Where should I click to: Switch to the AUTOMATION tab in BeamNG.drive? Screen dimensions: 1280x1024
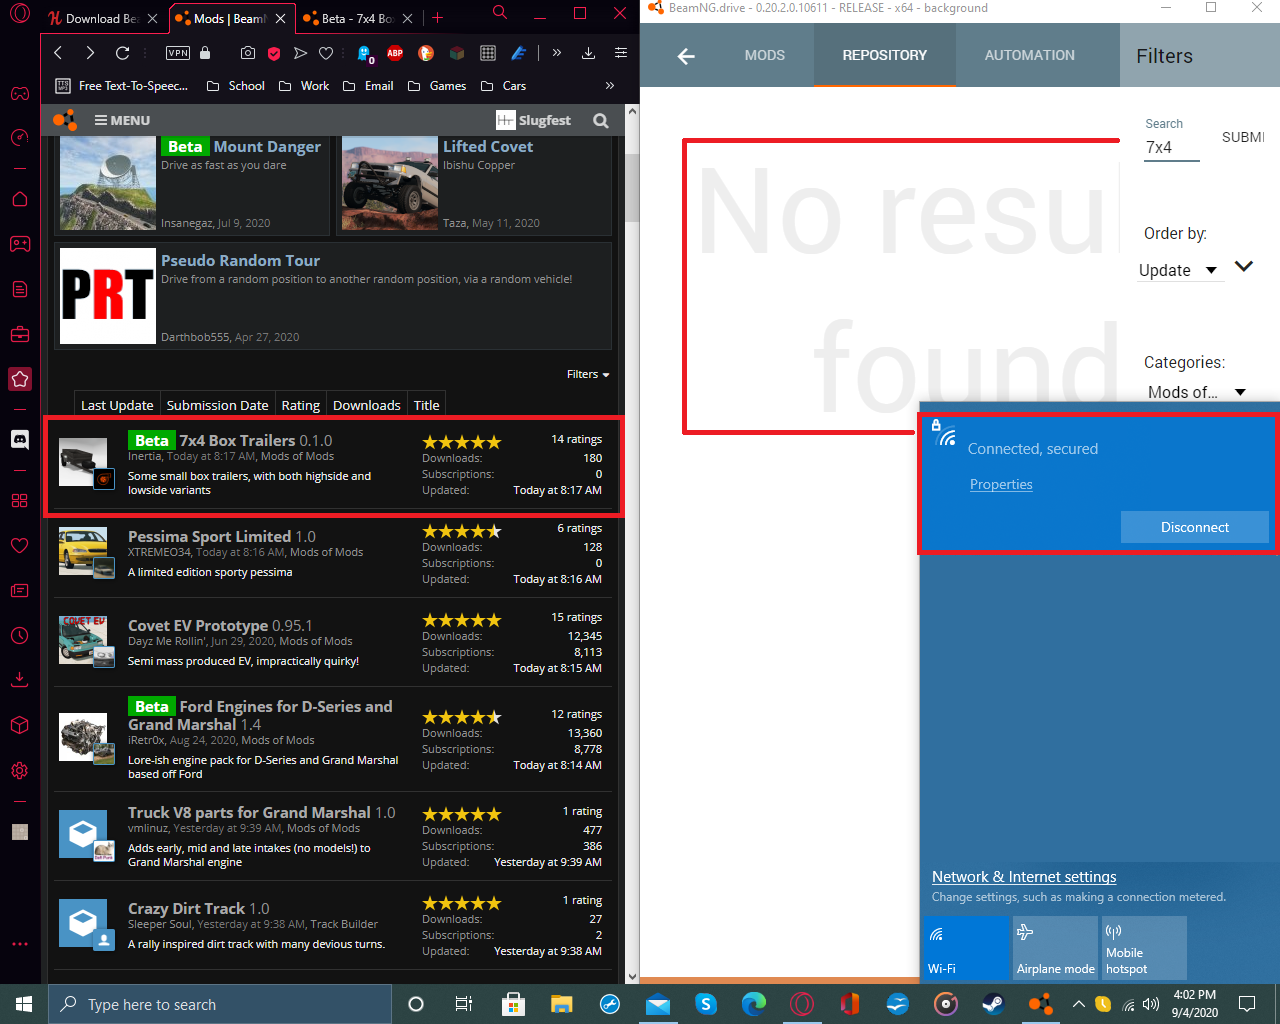1030,55
